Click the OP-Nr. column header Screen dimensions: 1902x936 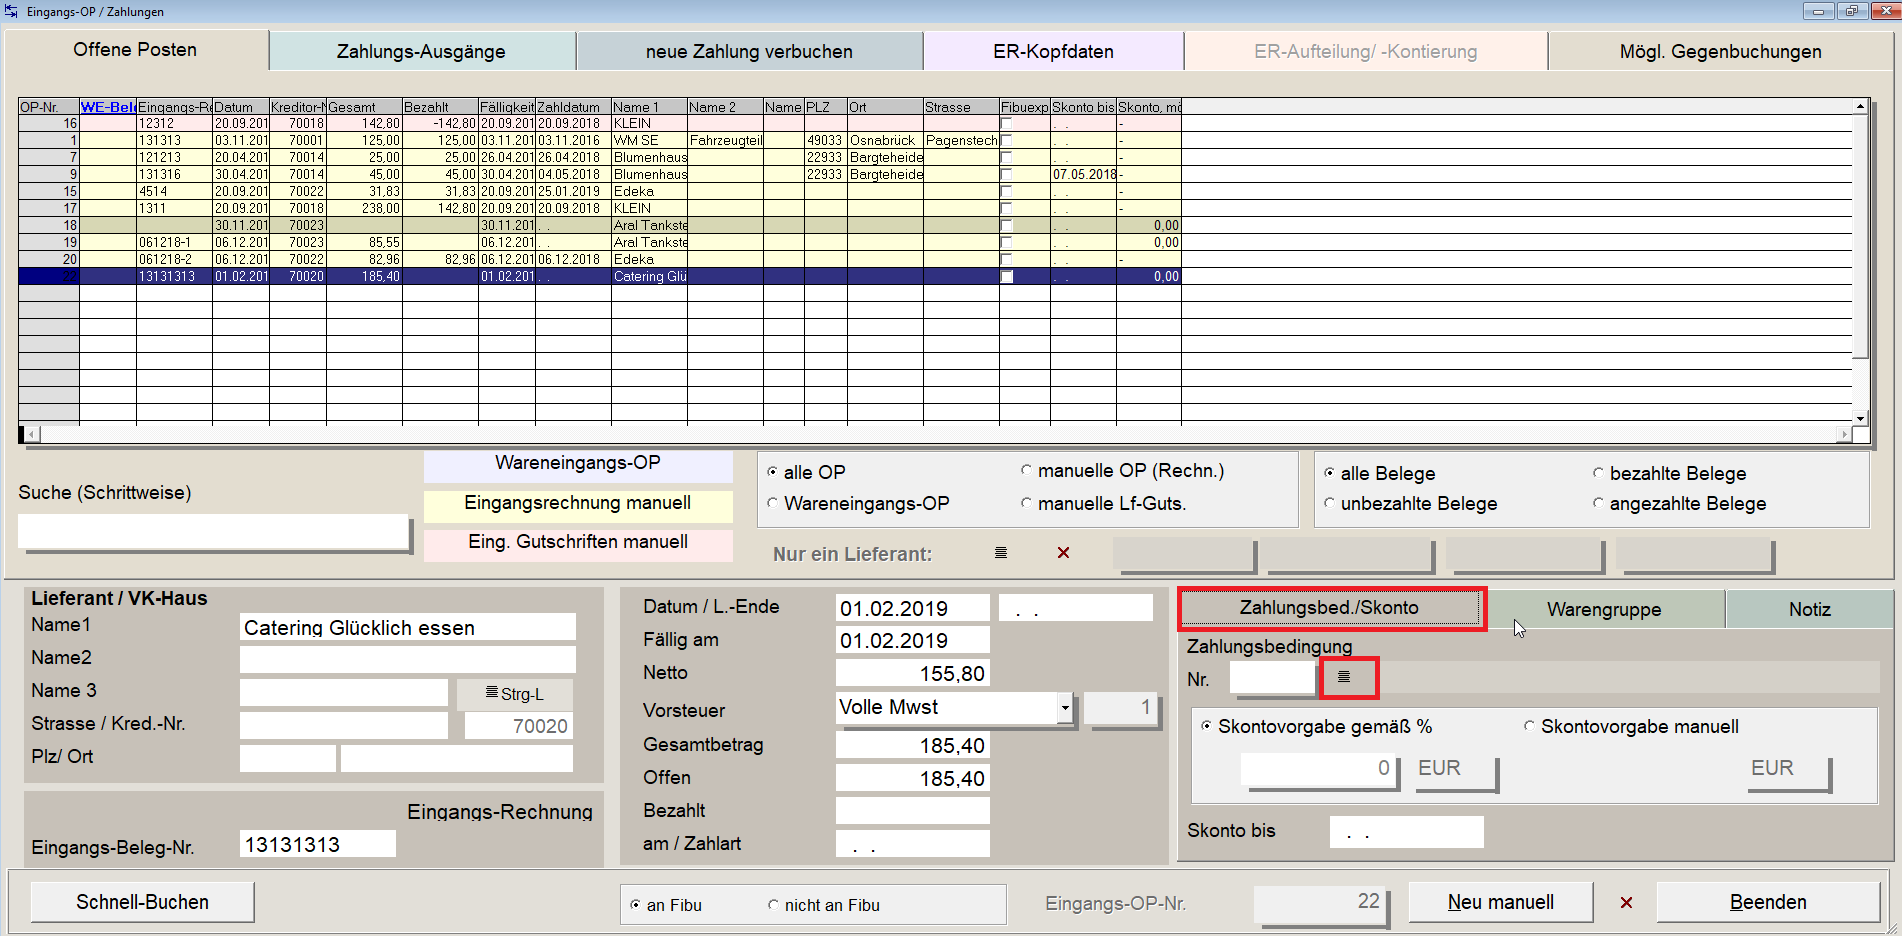pos(48,107)
